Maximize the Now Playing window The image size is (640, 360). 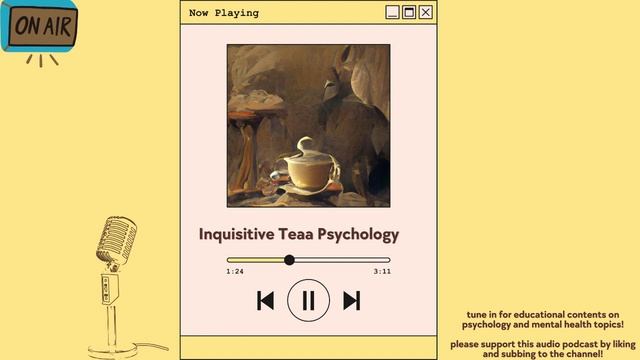tap(409, 12)
